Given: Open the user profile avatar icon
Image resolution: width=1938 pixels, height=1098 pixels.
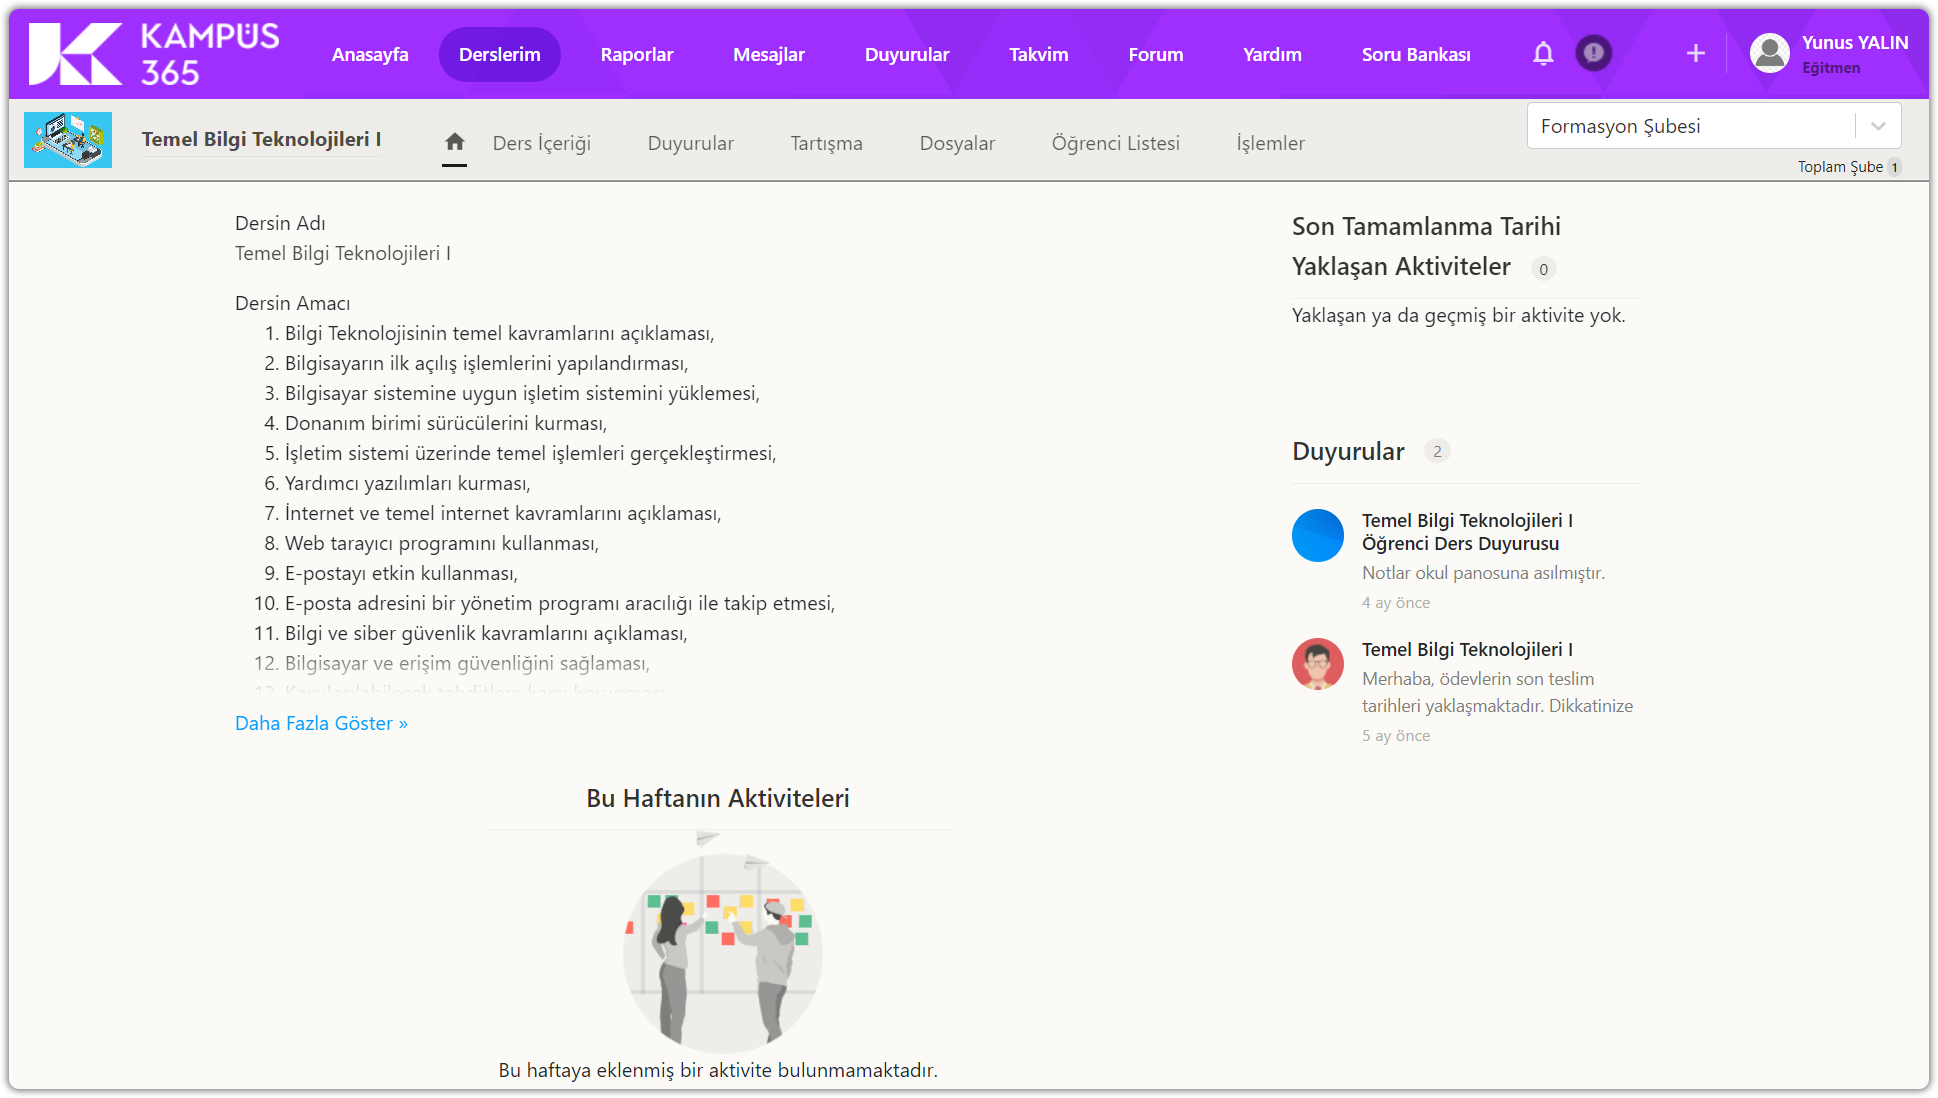Looking at the screenshot, I should pos(1769,54).
